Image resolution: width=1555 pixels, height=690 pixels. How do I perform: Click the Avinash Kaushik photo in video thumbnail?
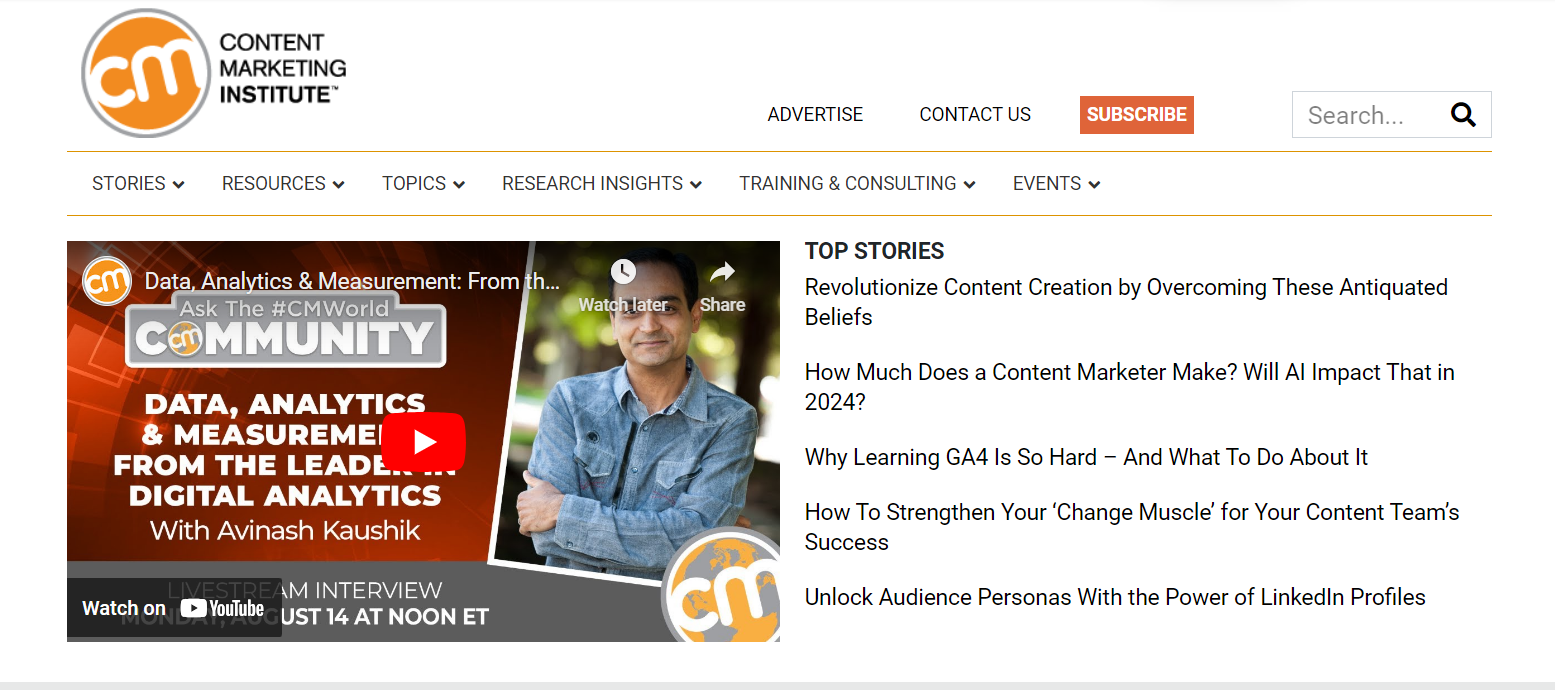(x=640, y=410)
